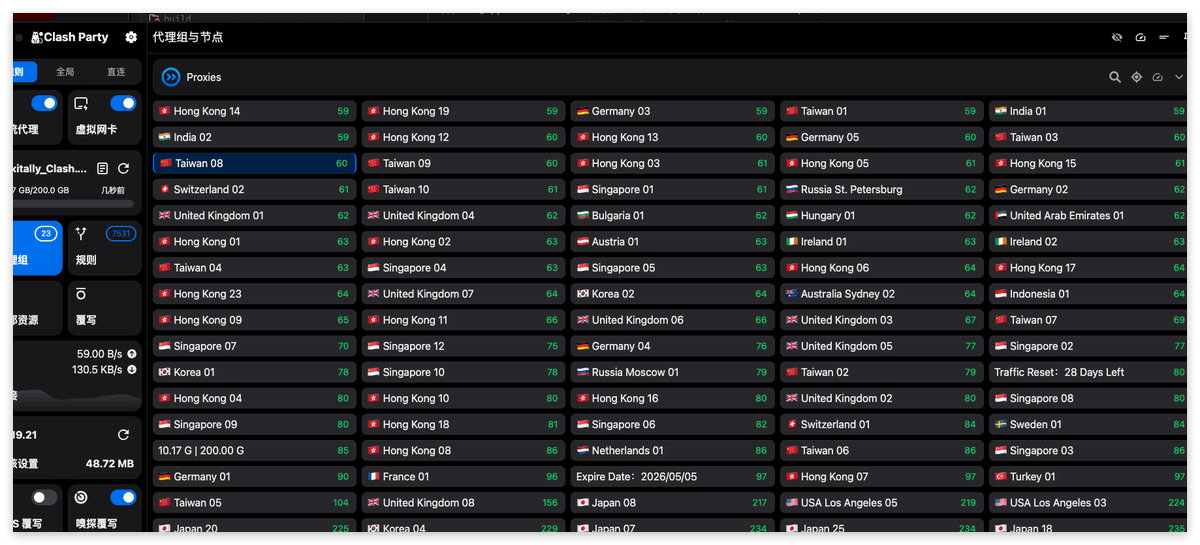Test Proxies group delay with speedometer icon

pos(1158,77)
